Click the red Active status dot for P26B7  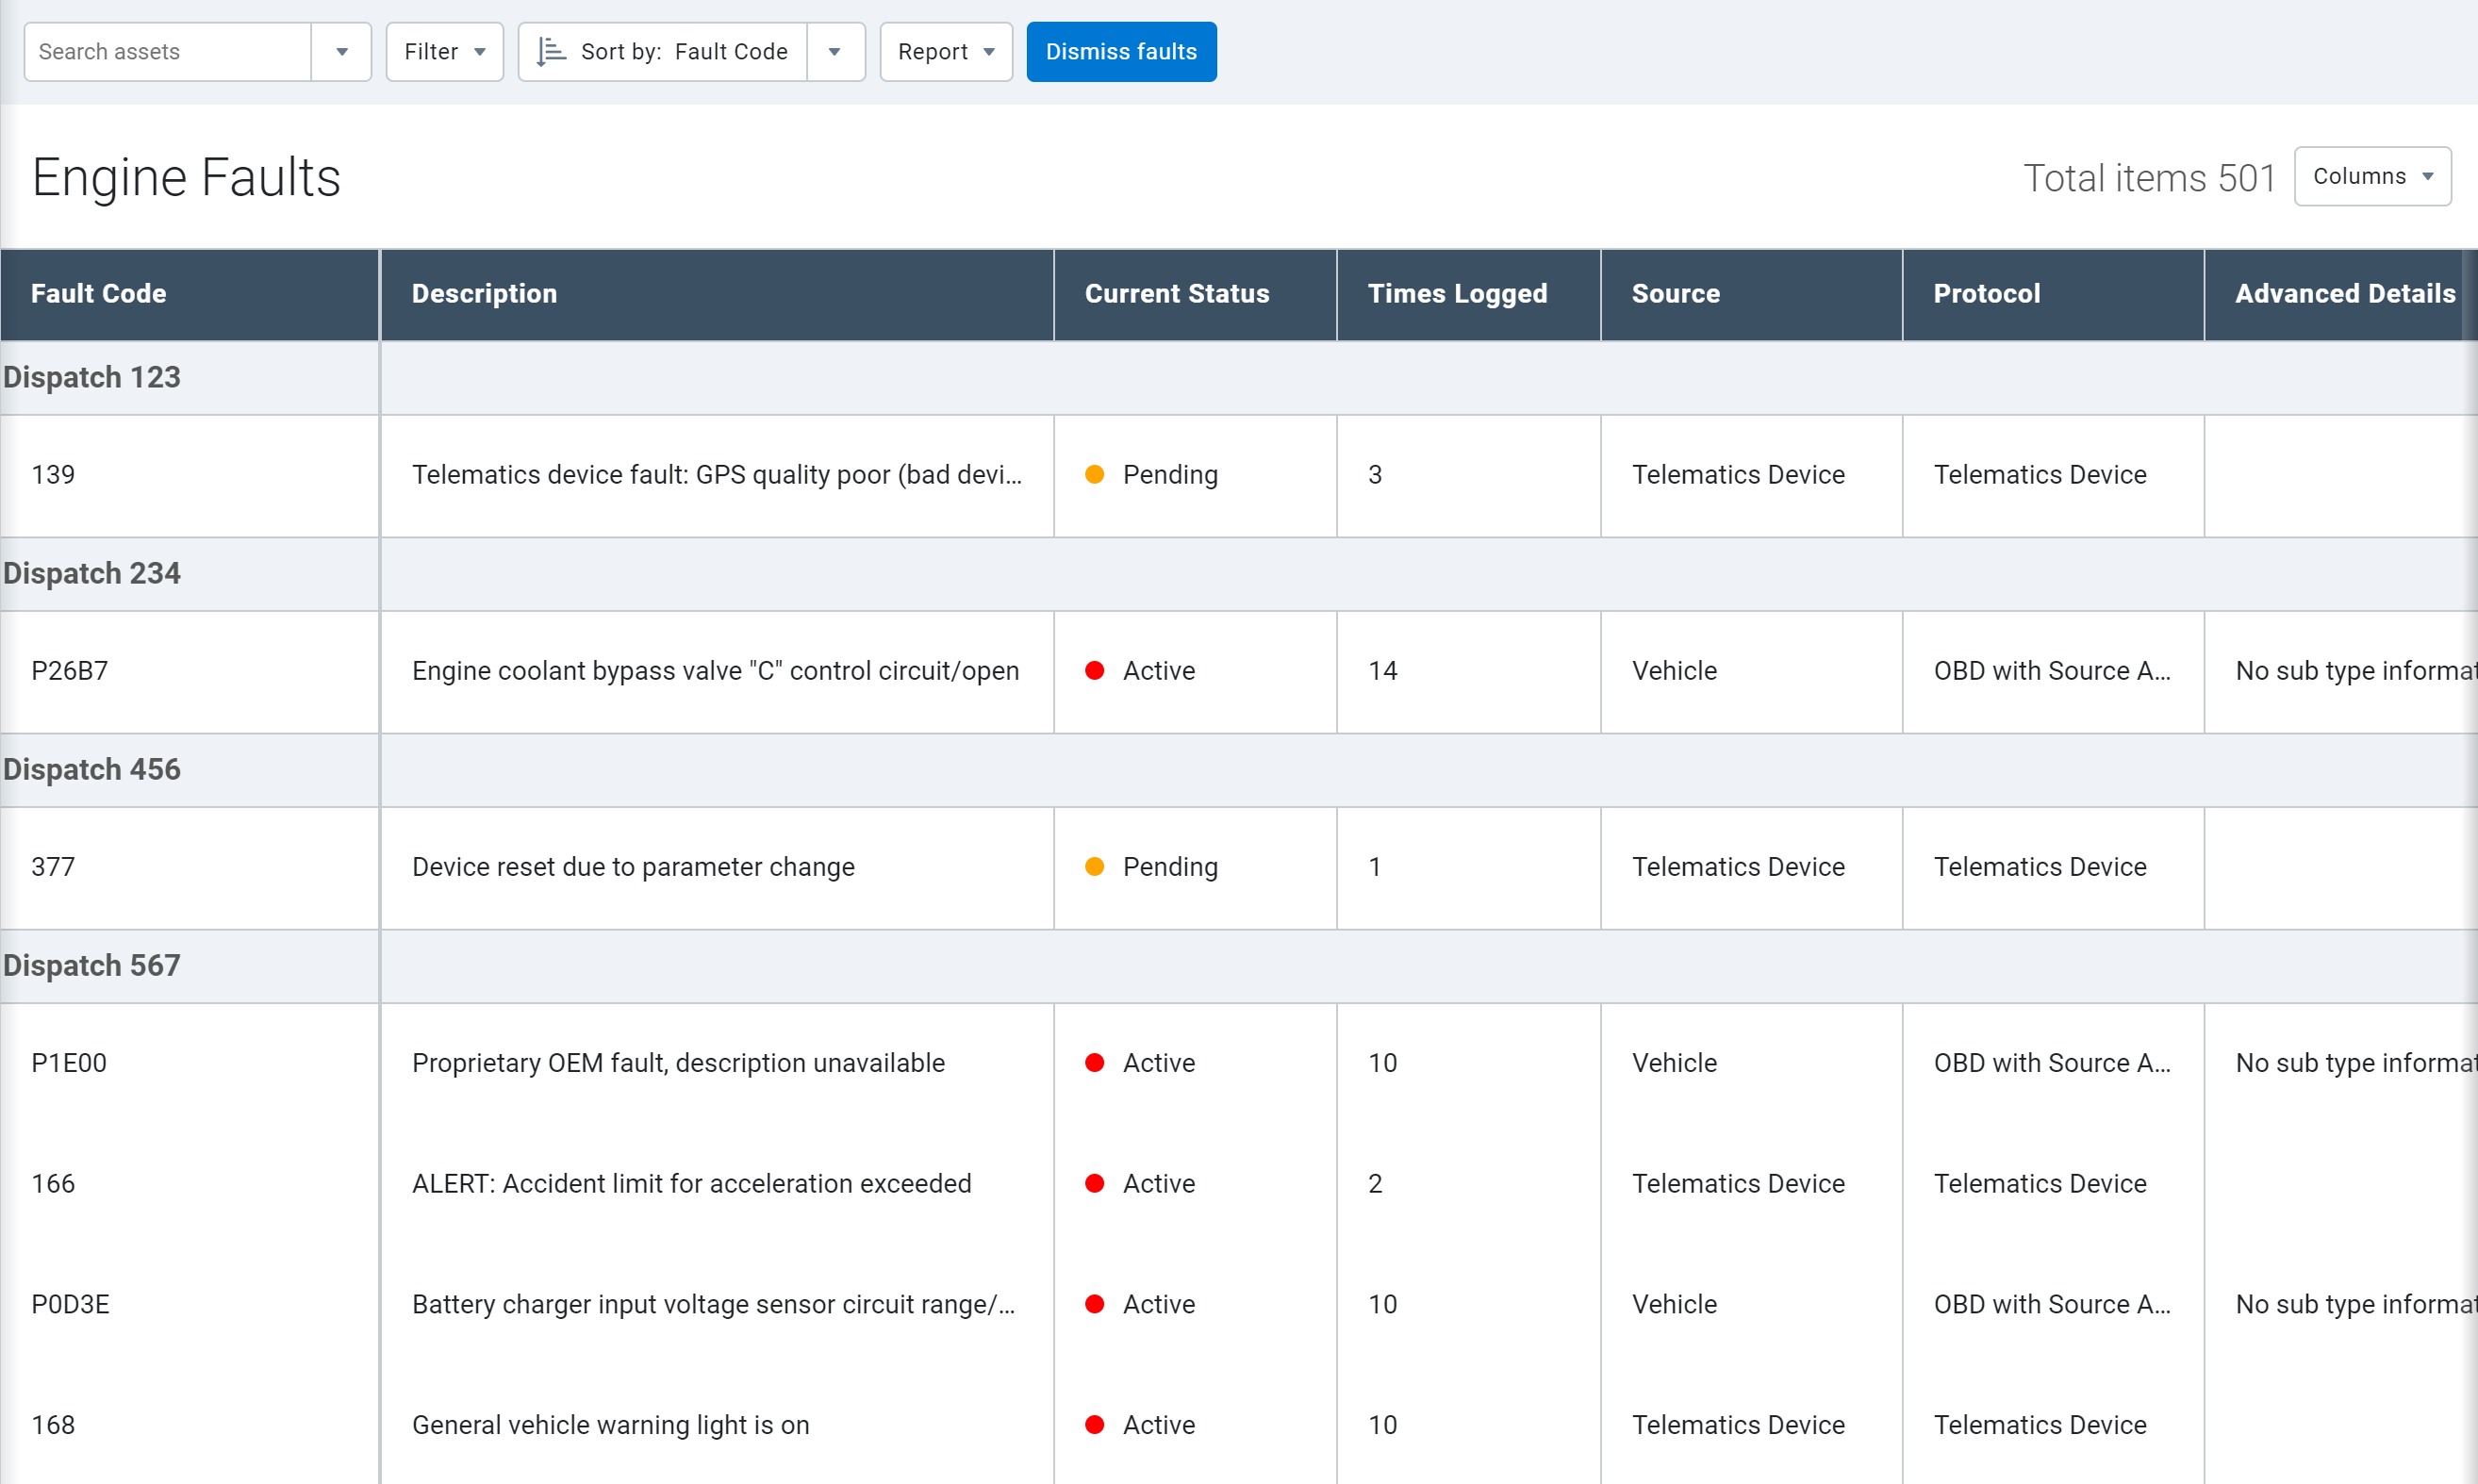tap(1094, 670)
